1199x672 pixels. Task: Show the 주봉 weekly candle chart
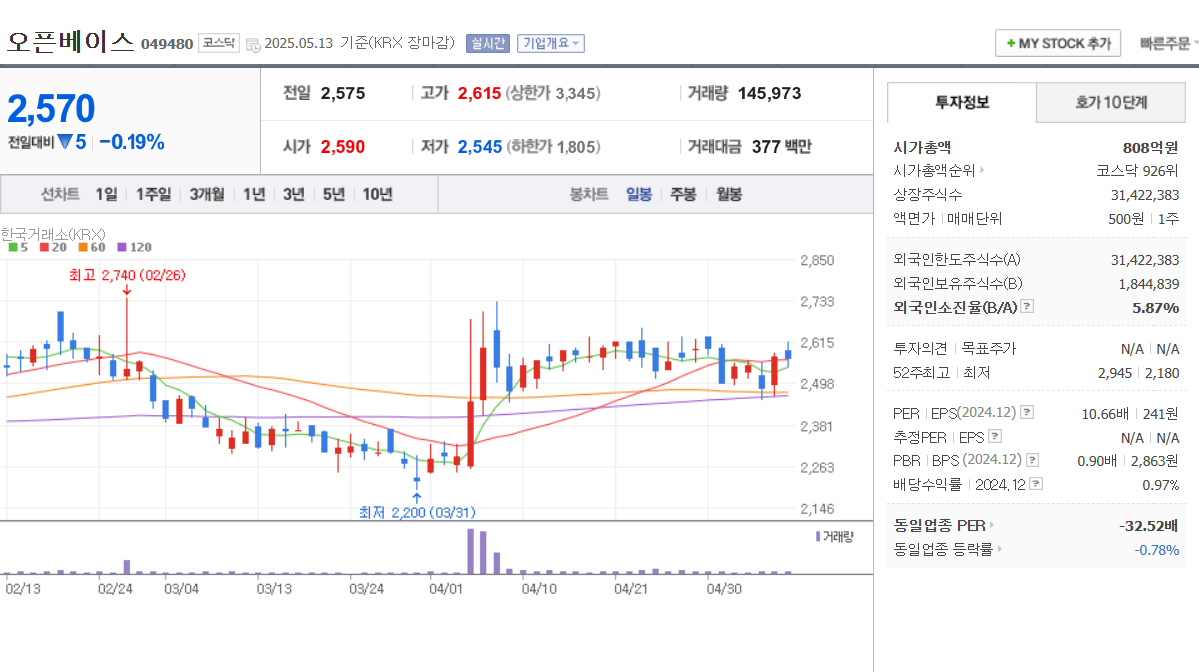click(683, 194)
